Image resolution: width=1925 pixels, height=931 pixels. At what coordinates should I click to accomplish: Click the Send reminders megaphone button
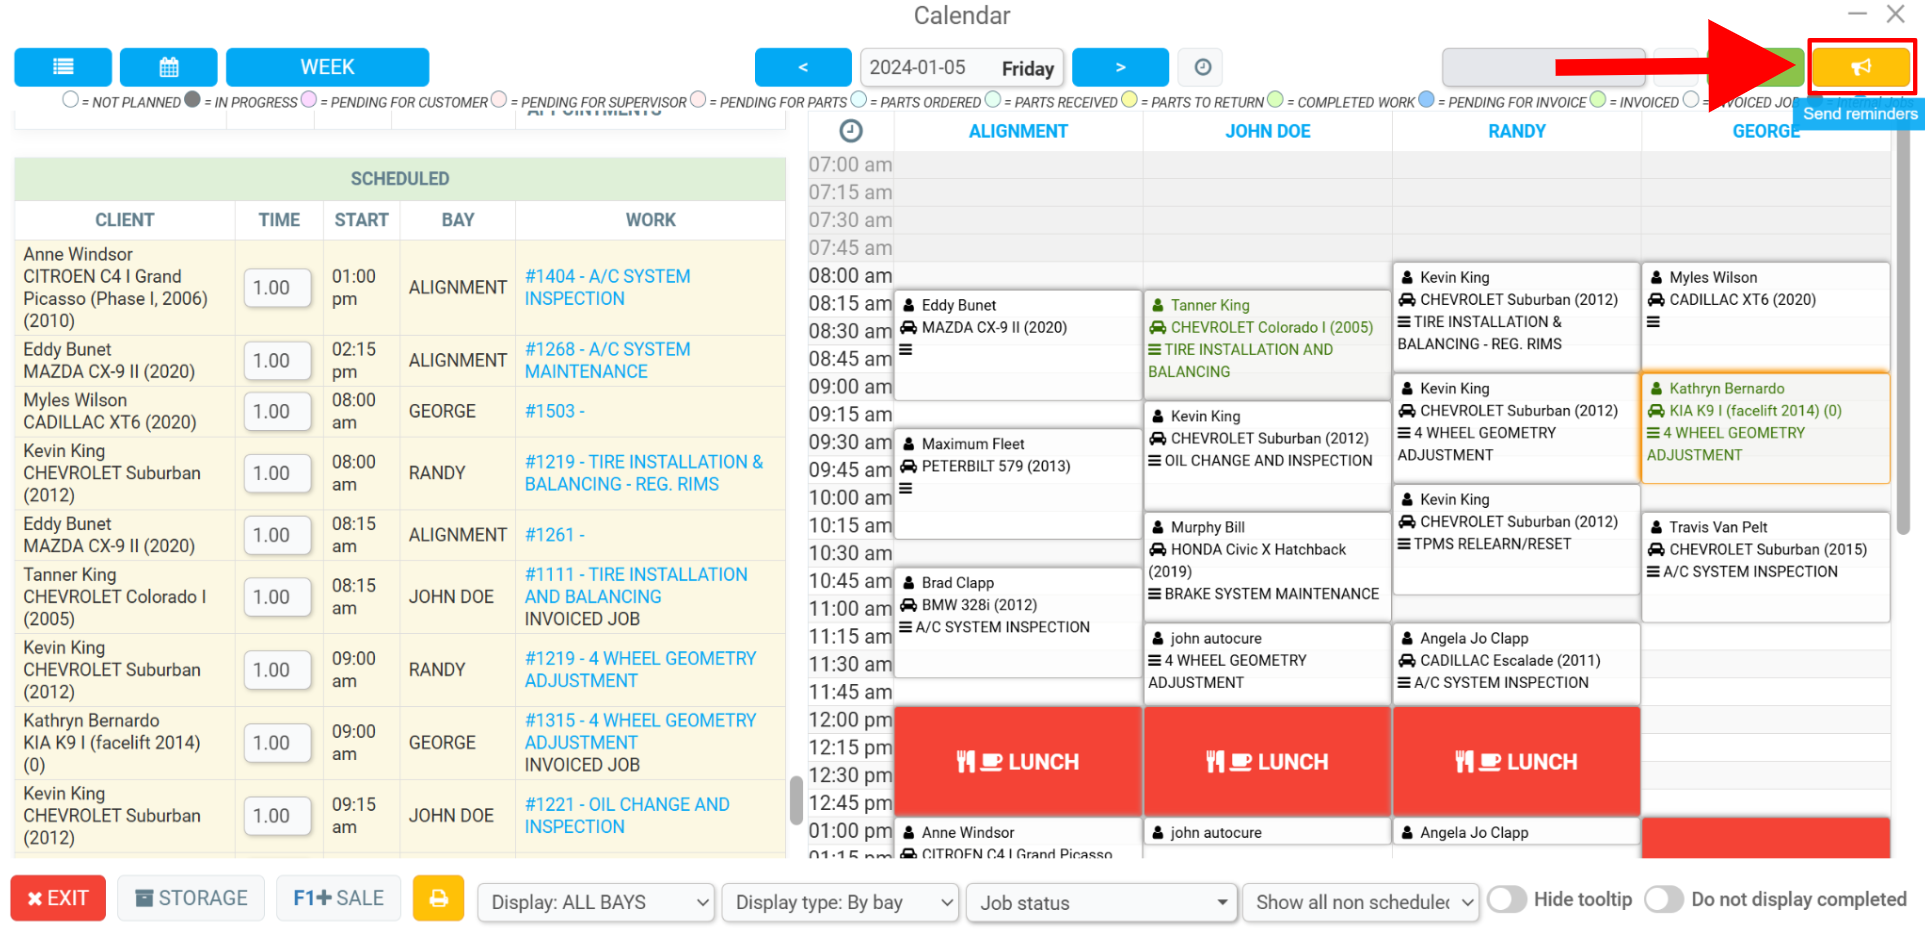click(x=1860, y=67)
